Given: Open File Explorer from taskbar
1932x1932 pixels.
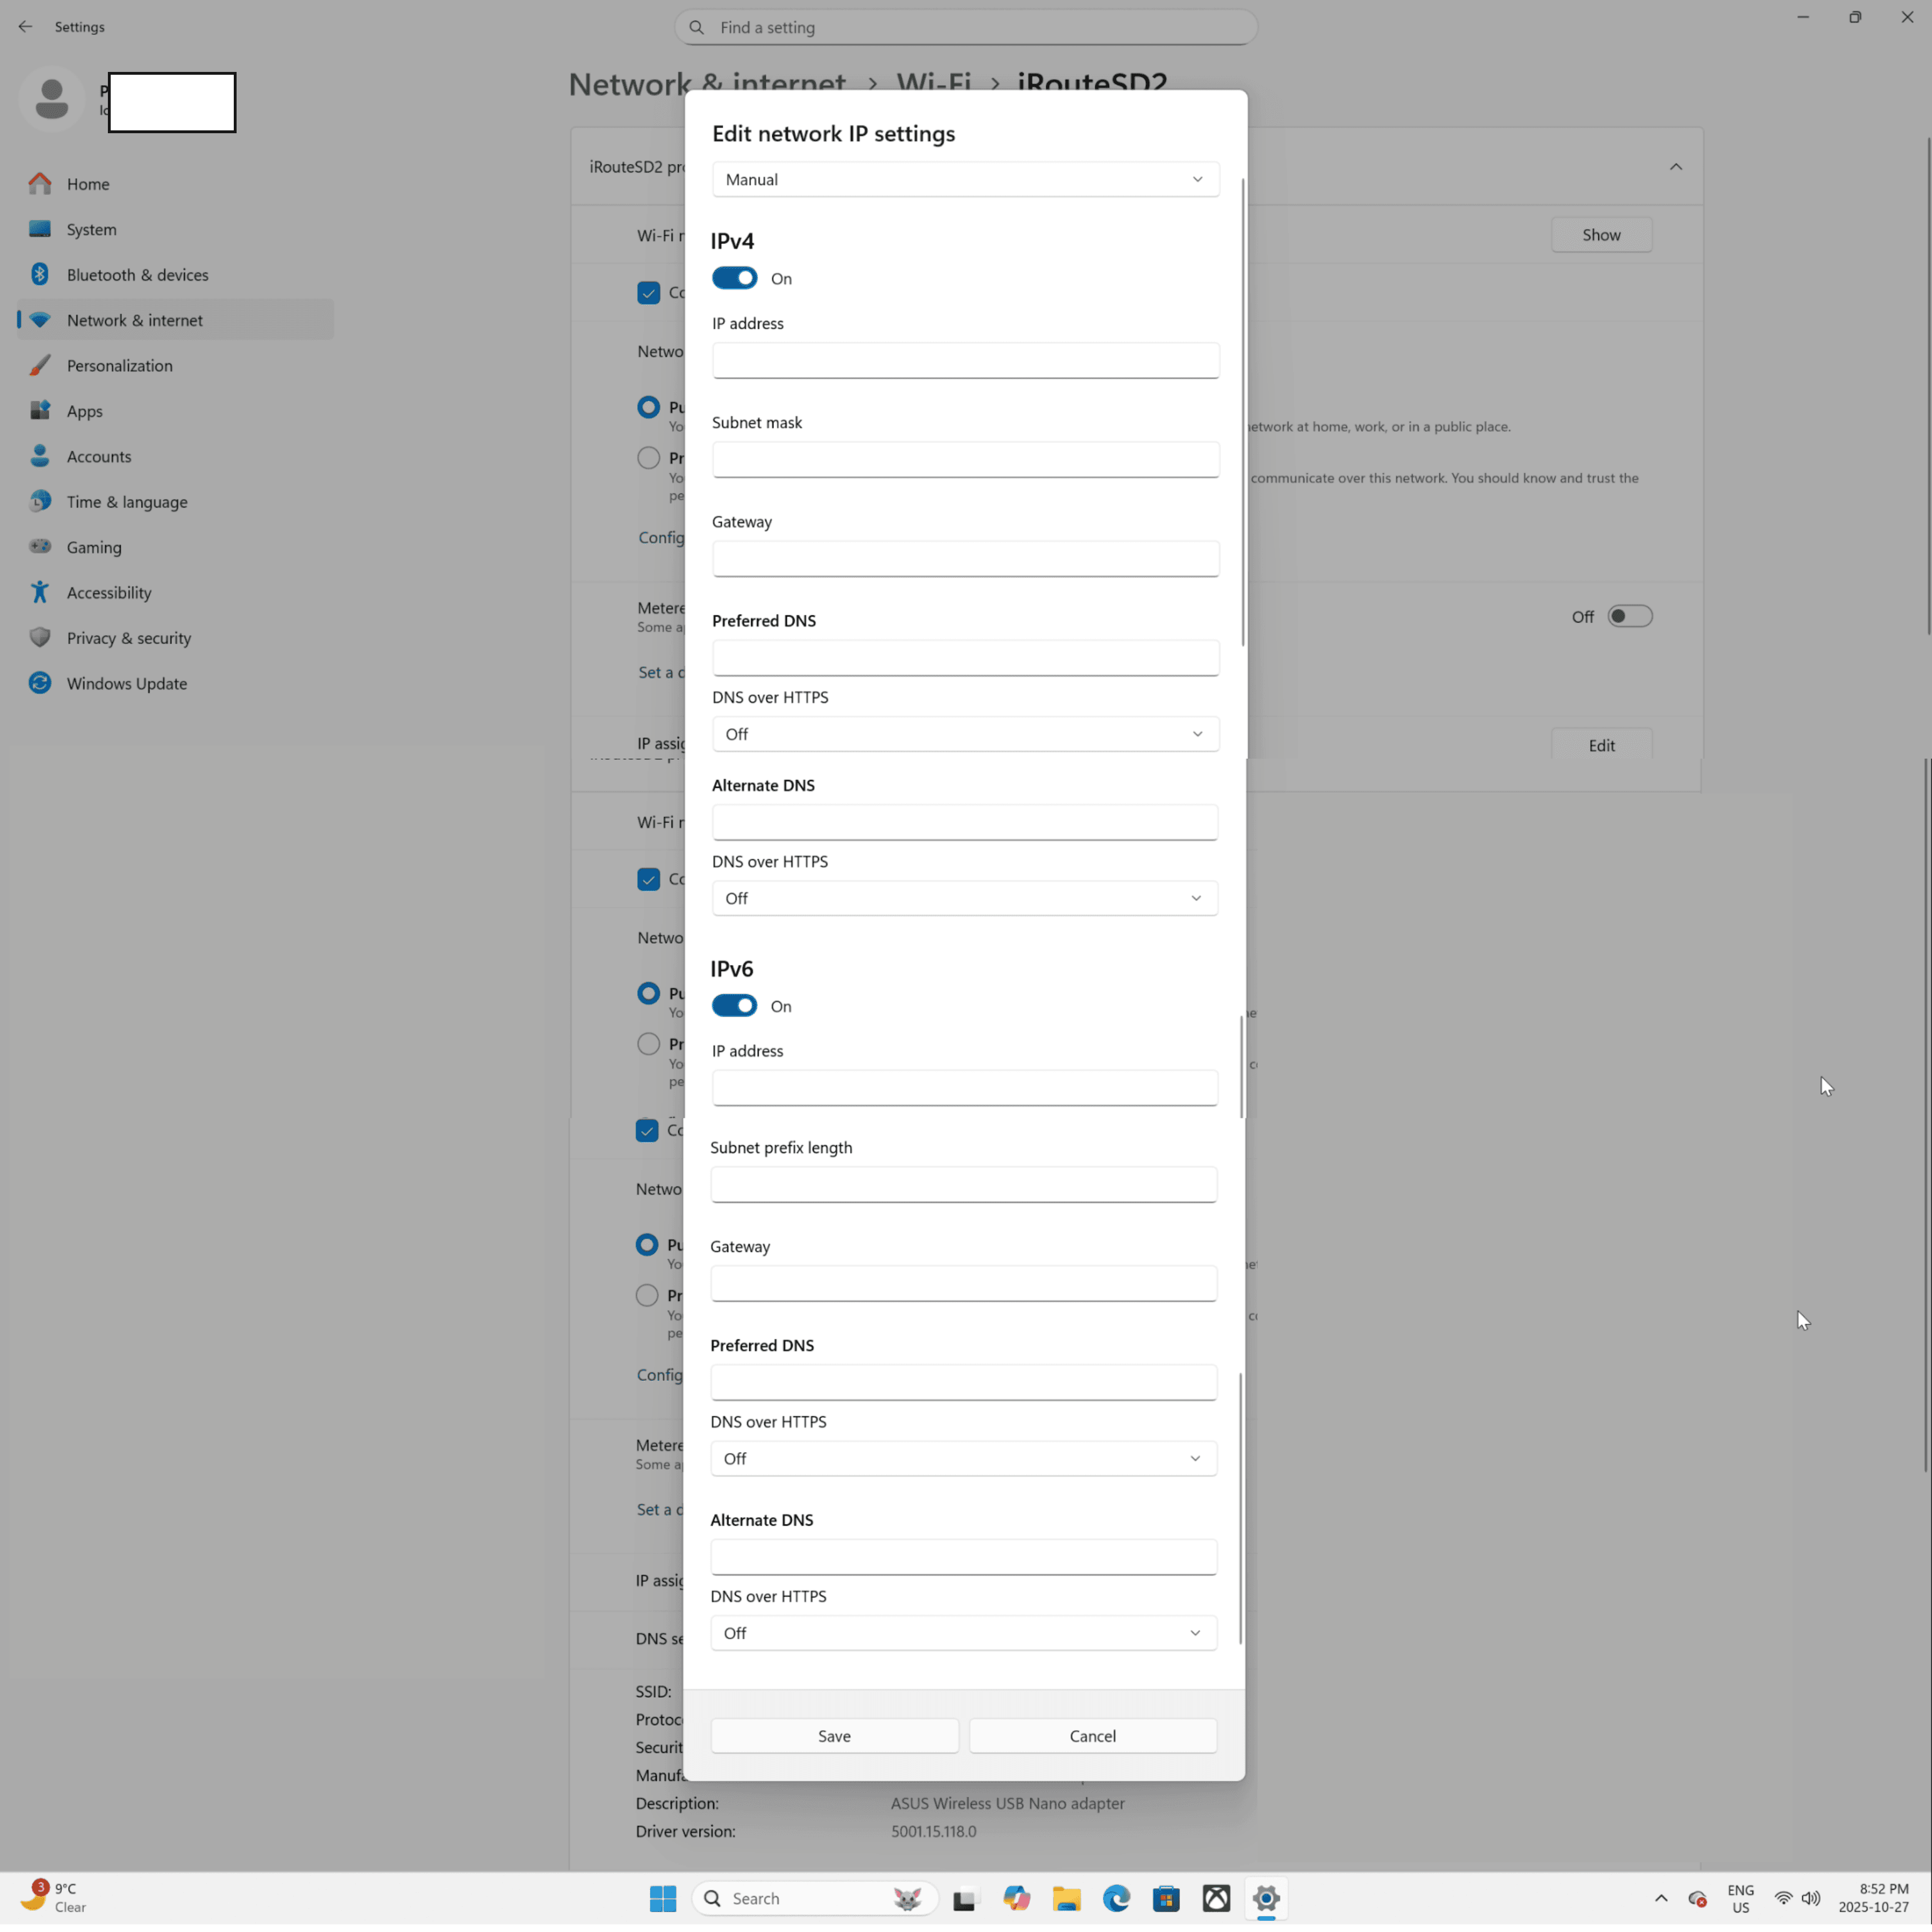Looking at the screenshot, I should click(1066, 1898).
